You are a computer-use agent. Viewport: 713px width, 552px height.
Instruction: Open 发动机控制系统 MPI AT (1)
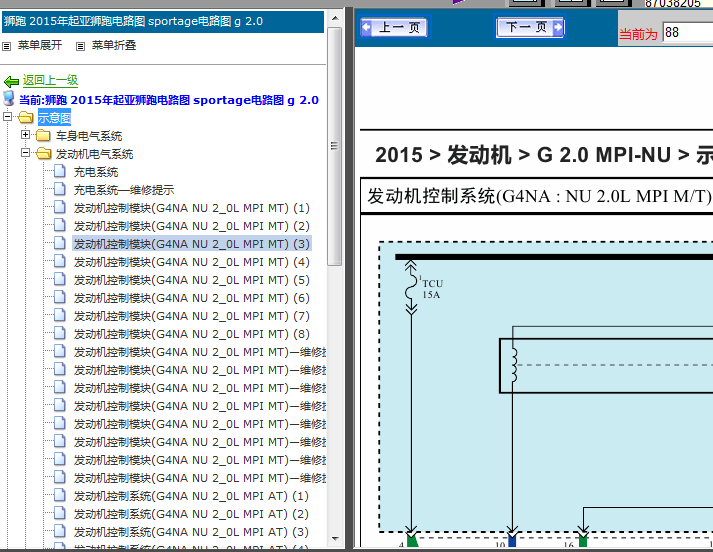point(191,496)
